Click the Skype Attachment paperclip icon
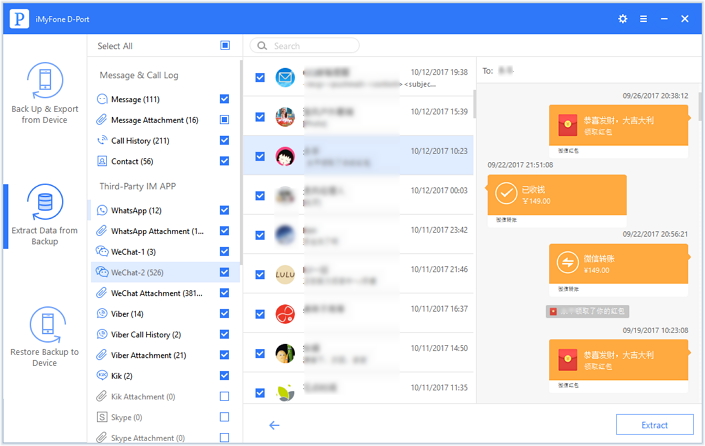705x446 pixels. (x=102, y=437)
